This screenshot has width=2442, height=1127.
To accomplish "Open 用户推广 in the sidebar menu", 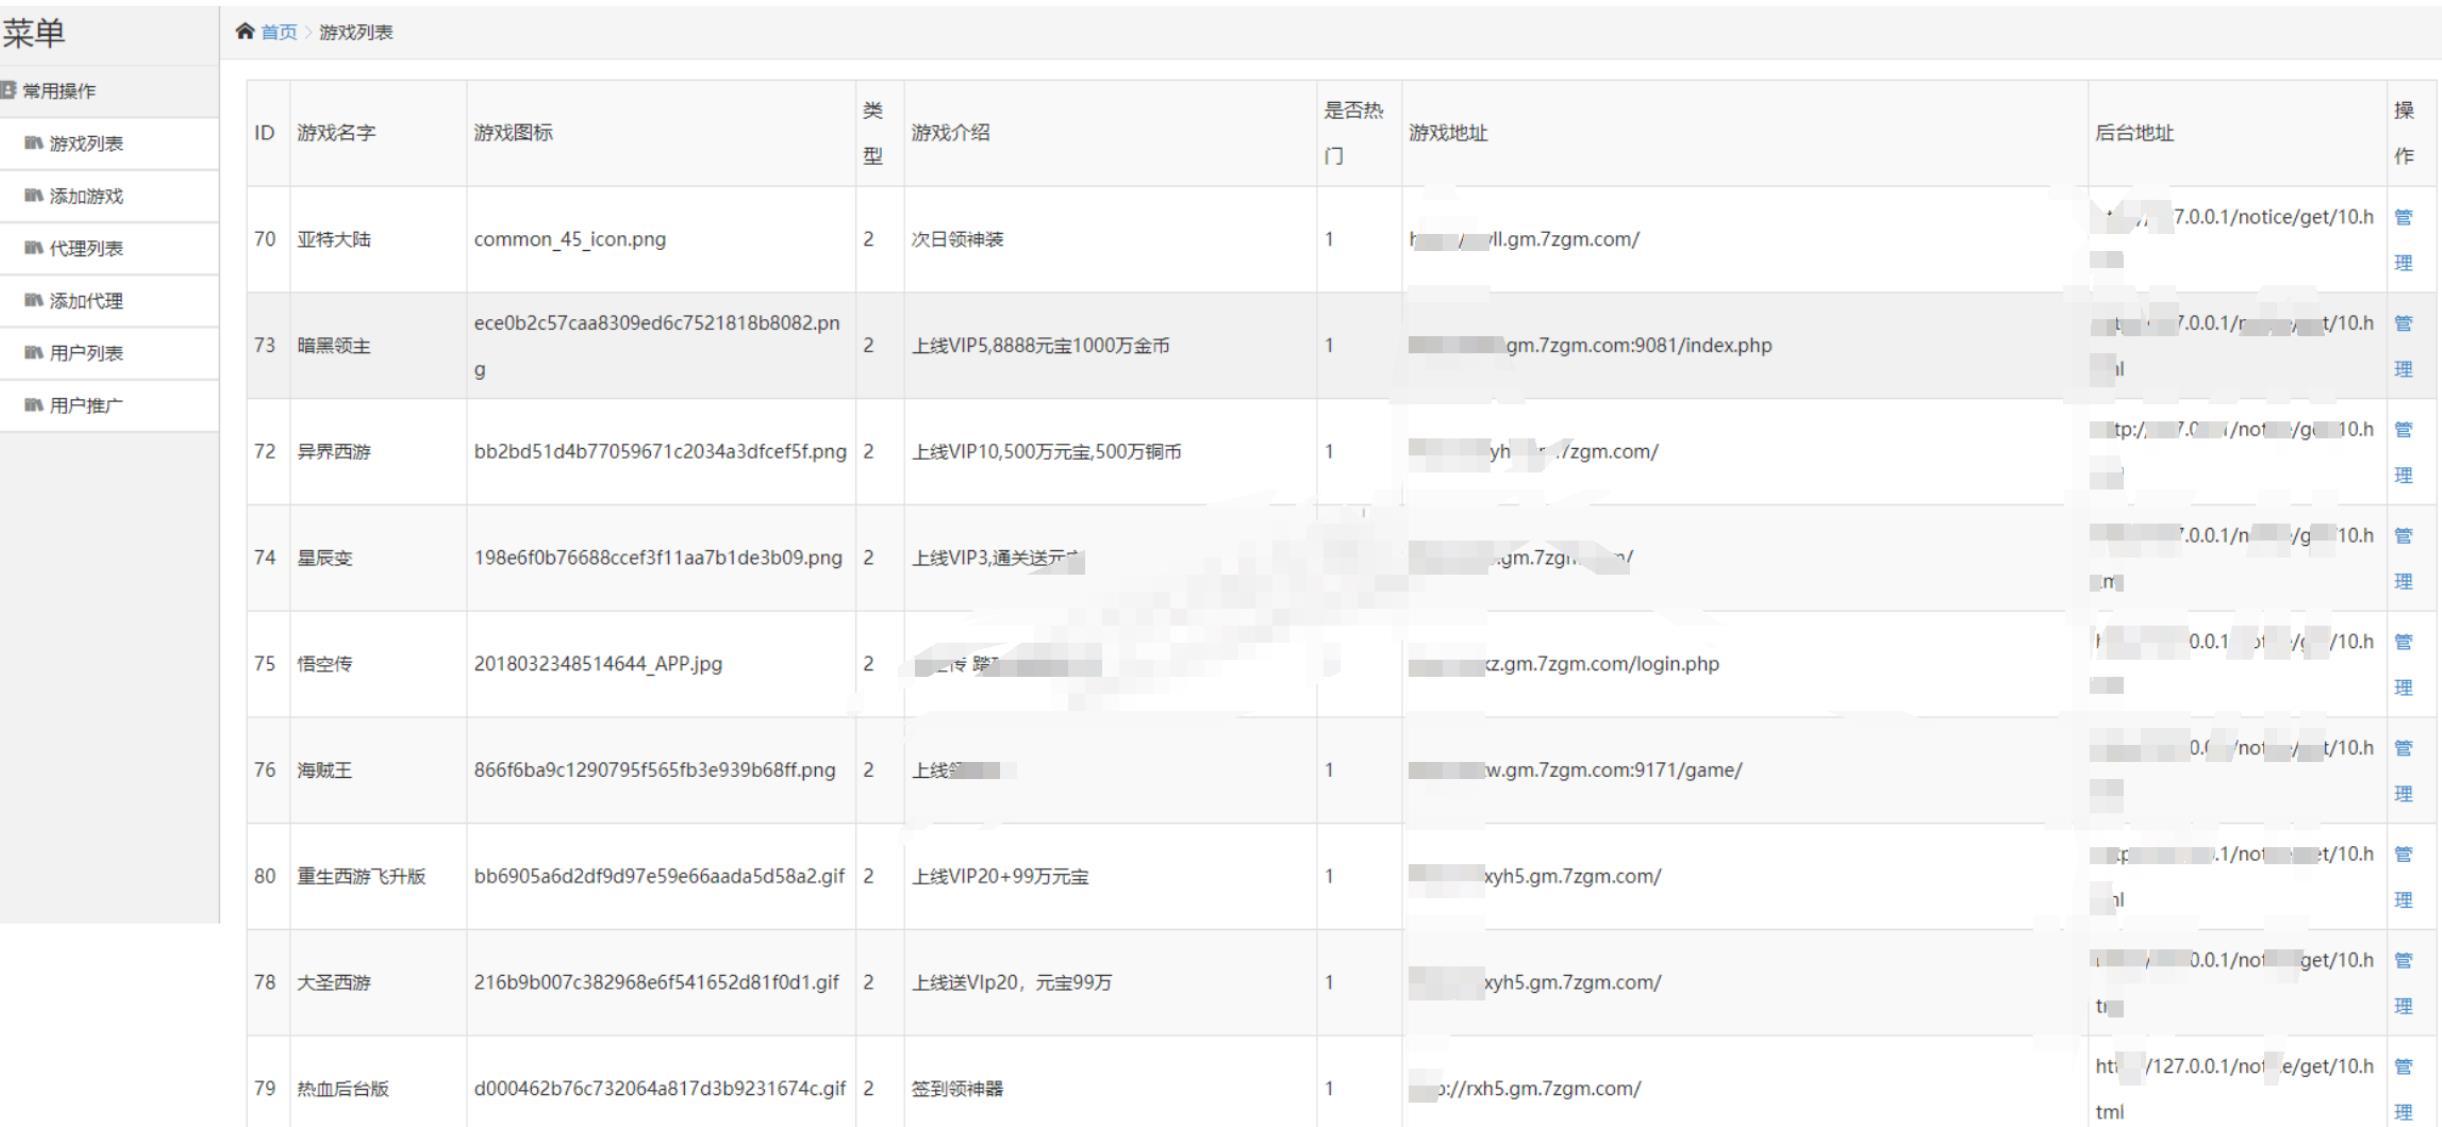I will point(109,405).
